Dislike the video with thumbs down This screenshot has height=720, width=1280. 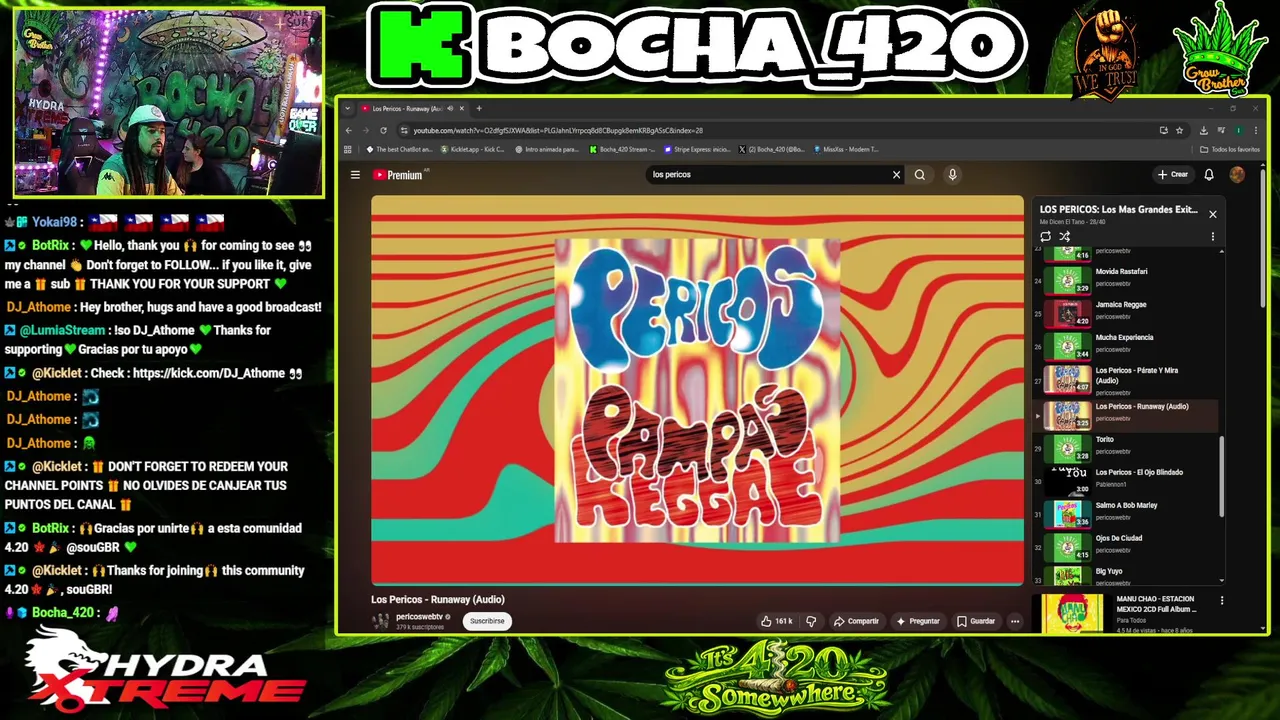click(811, 621)
